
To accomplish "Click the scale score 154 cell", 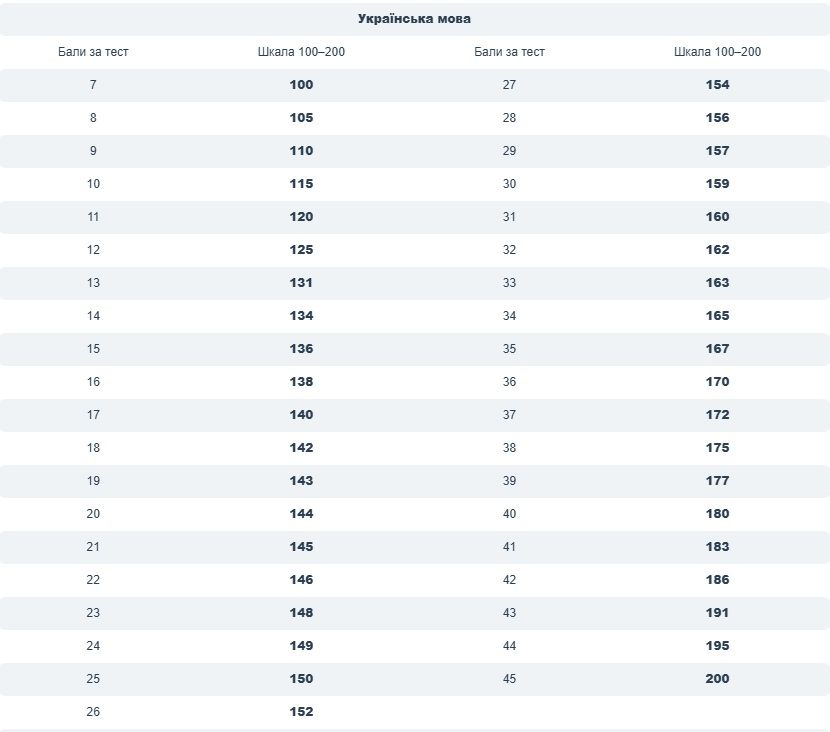I will pyautogui.click(x=717, y=85).
